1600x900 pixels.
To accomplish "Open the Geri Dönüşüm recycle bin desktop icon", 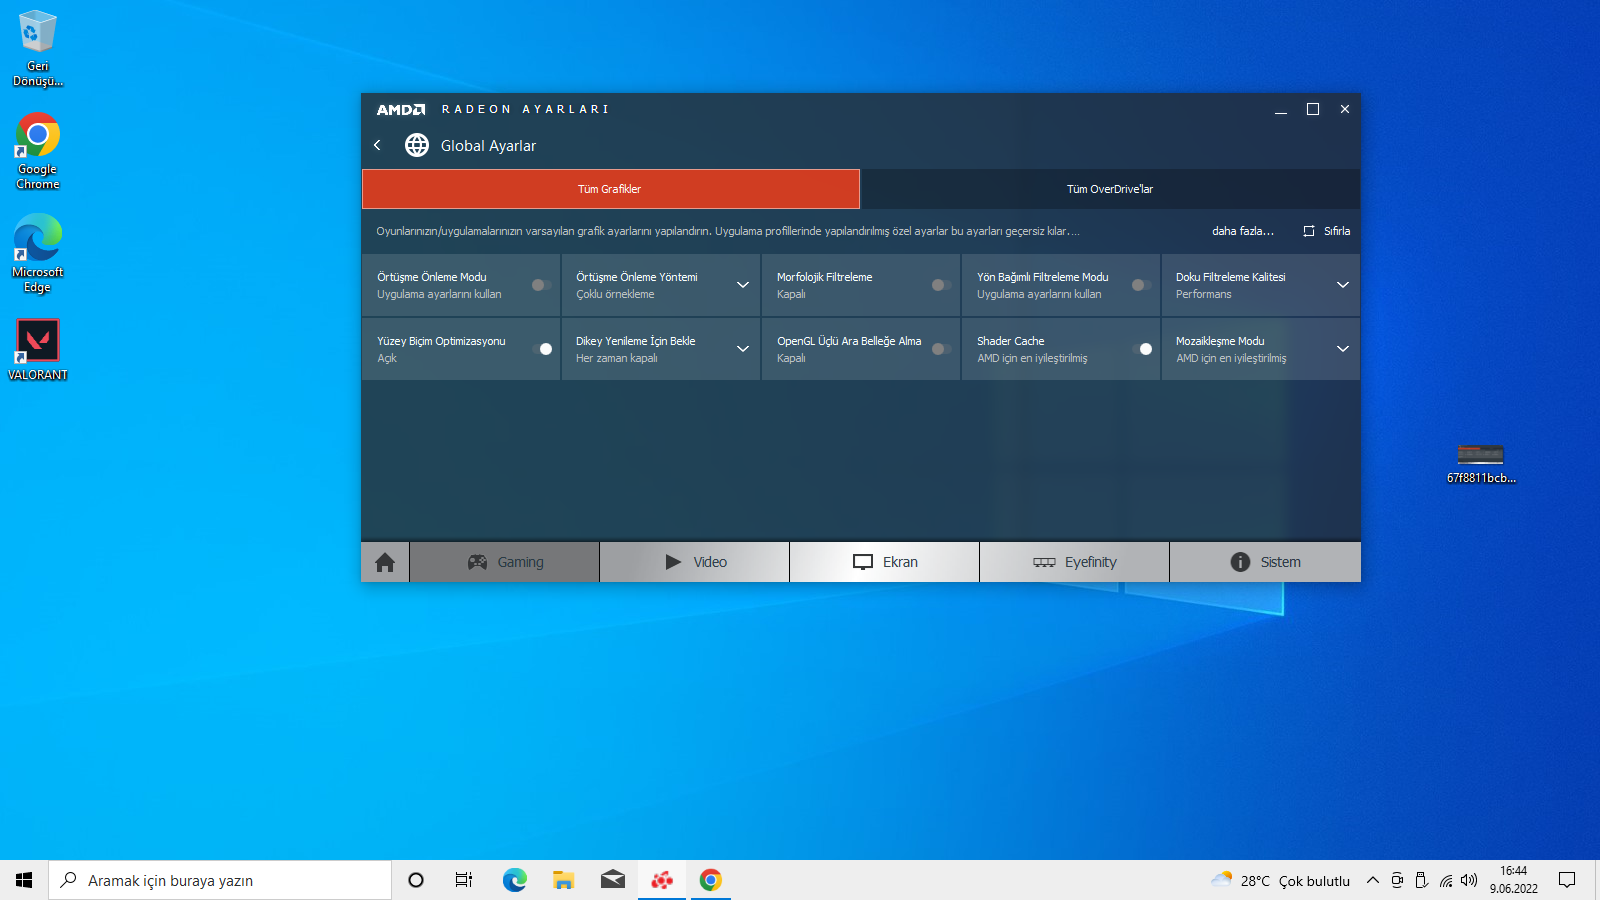I will click(x=38, y=48).
